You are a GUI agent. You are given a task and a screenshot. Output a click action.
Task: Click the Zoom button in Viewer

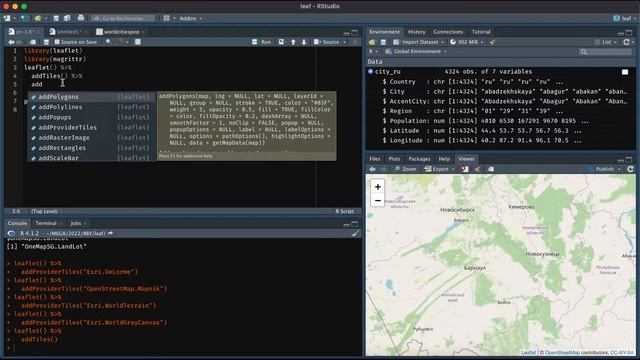coord(405,169)
